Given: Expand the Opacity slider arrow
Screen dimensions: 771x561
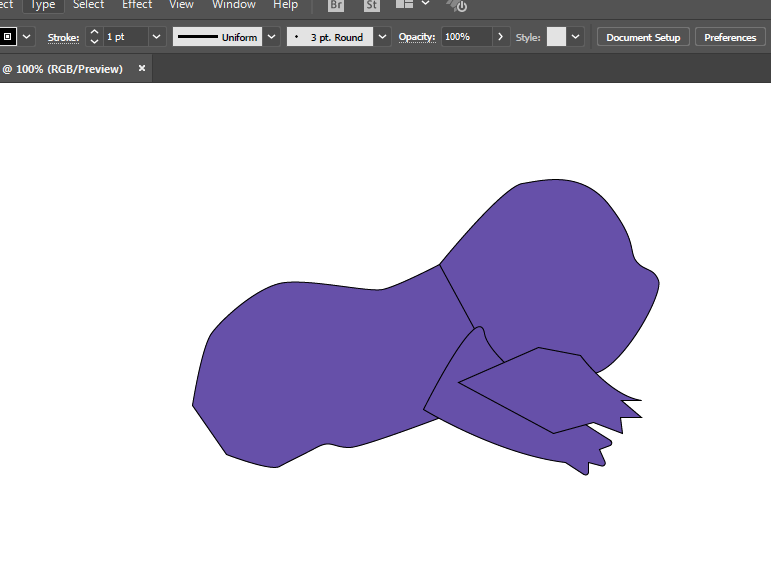Looking at the screenshot, I should [x=501, y=37].
